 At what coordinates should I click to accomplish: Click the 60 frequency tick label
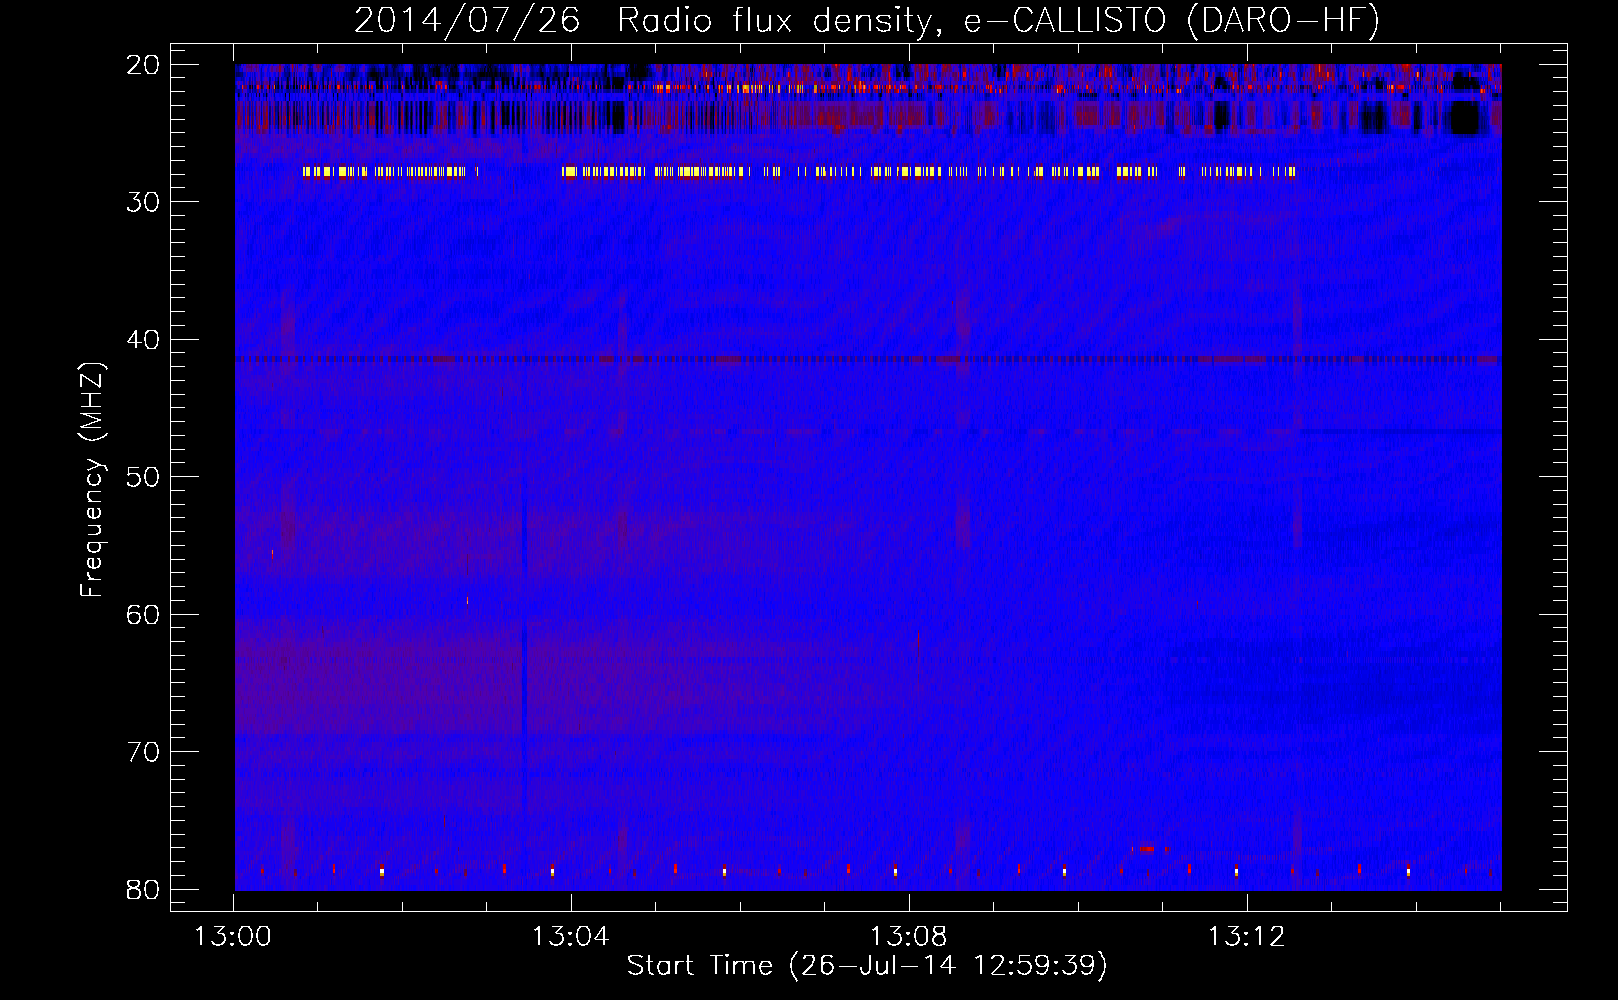pyautogui.click(x=144, y=614)
